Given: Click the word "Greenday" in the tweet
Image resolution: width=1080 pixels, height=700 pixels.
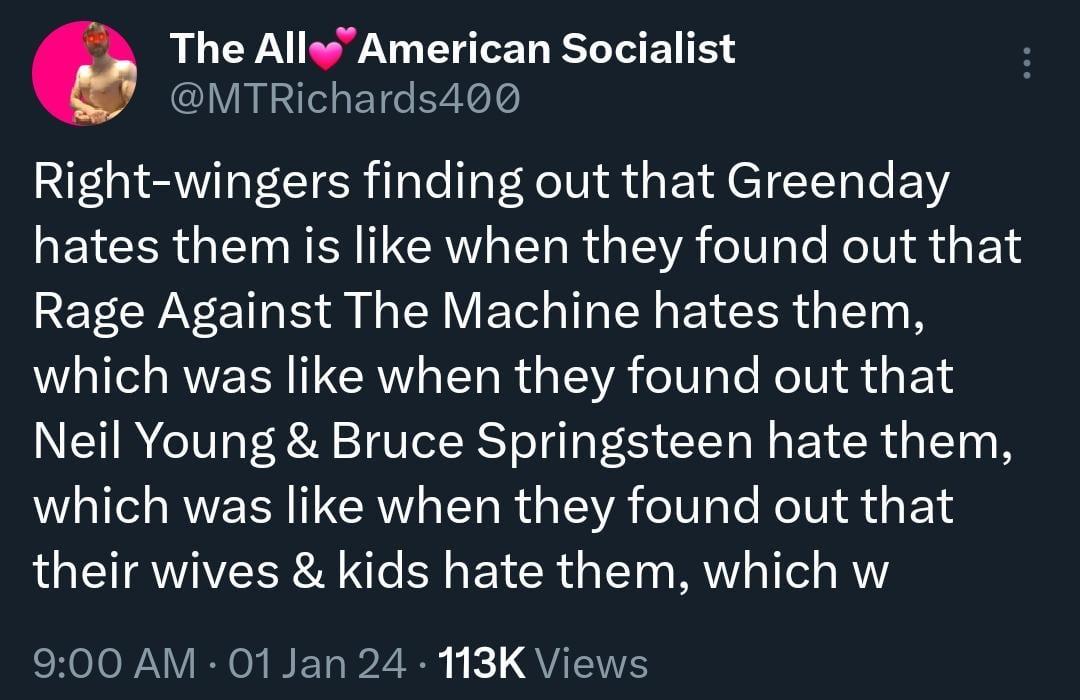Looking at the screenshot, I should 836,183.
